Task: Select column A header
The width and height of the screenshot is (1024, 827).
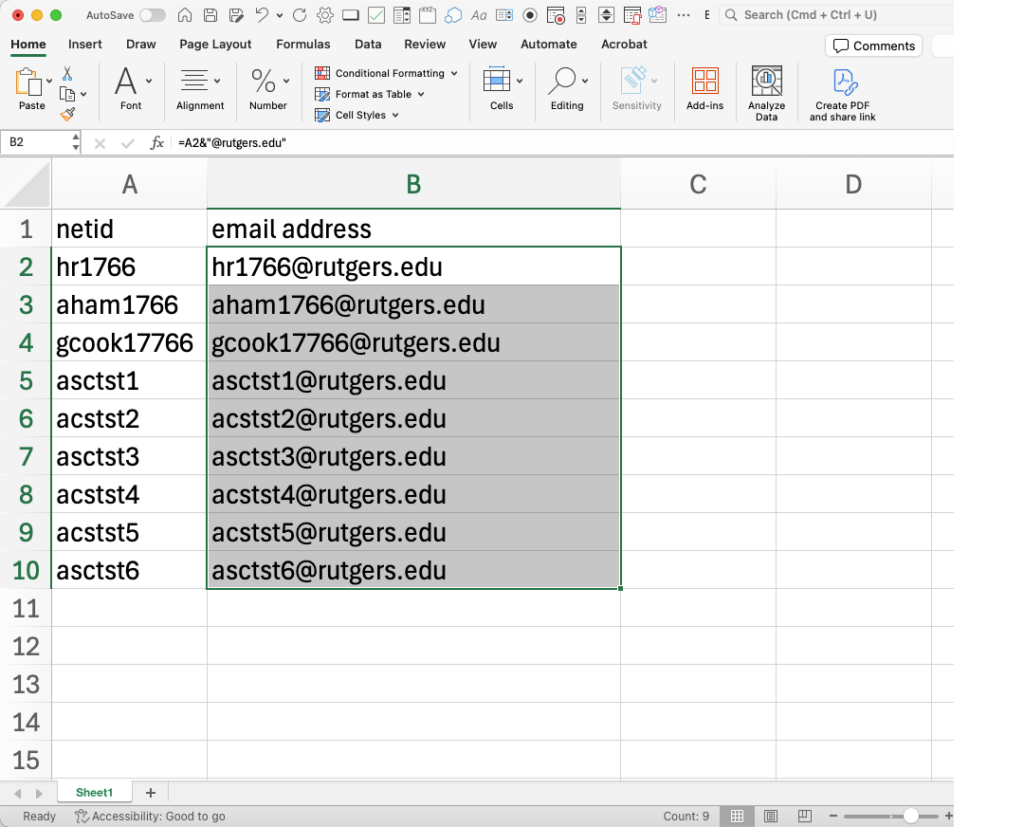Action: tap(129, 185)
